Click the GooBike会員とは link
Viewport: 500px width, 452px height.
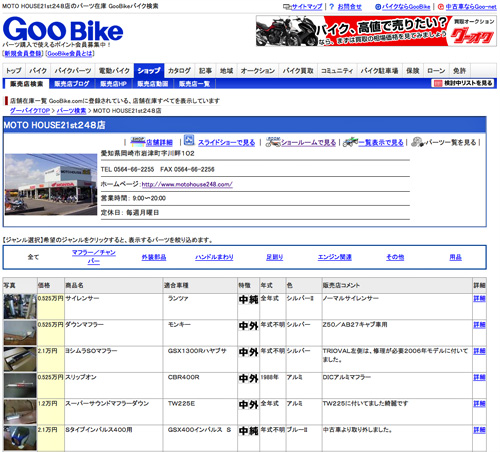tap(70, 53)
